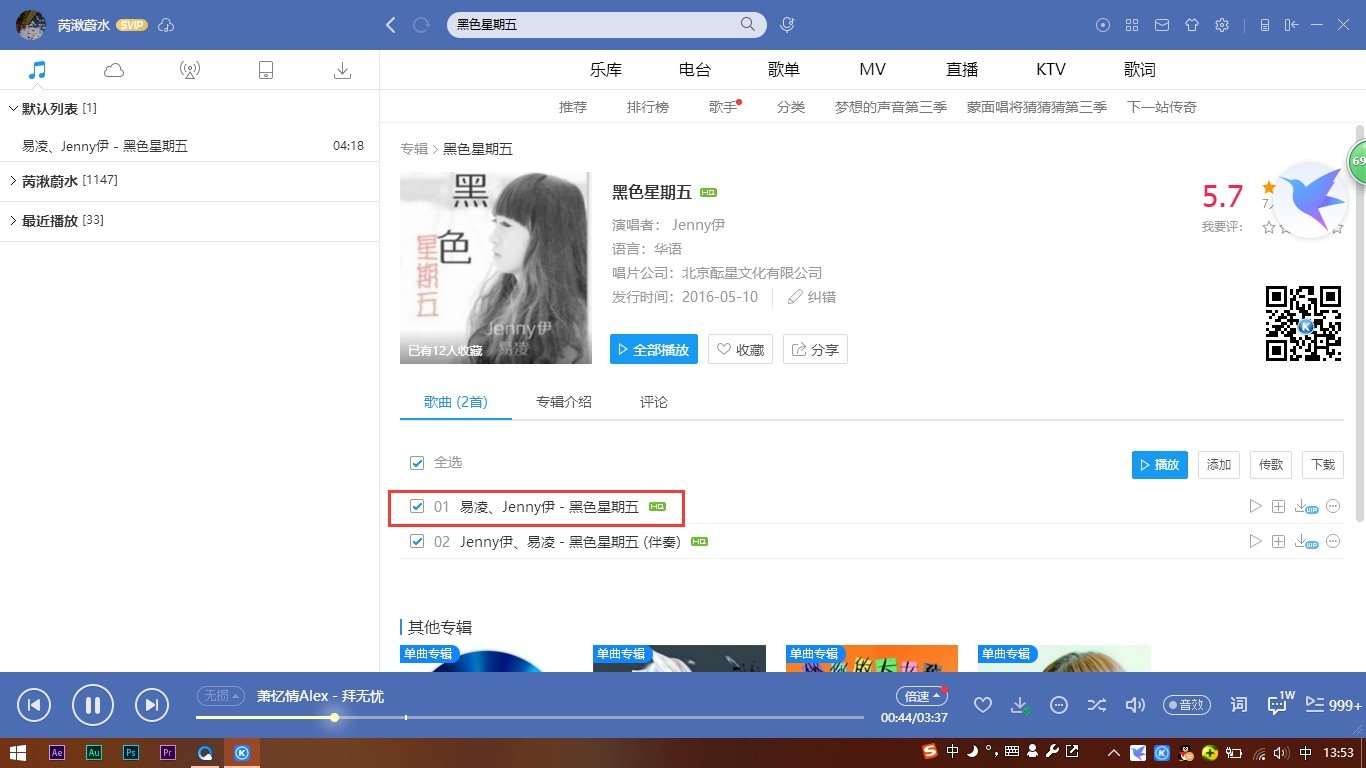Click the 分享 share button
The image size is (1366, 768).
[x=815, y=349]
